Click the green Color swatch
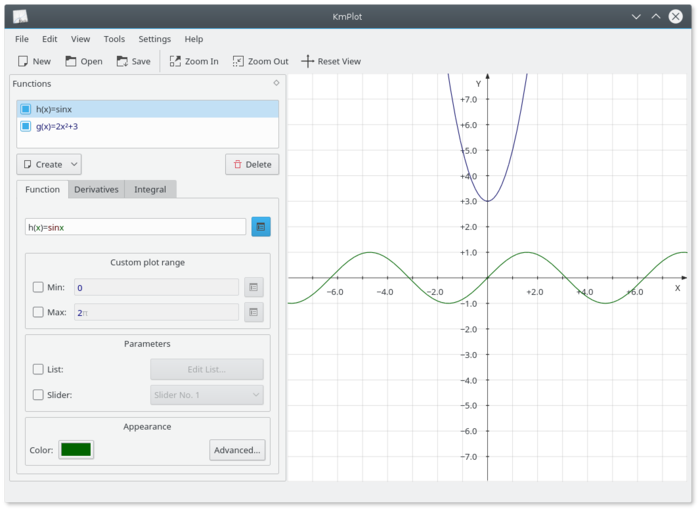The height and width of the screenshot is (511, 700). pyautogui.click(x=76, y=450)
